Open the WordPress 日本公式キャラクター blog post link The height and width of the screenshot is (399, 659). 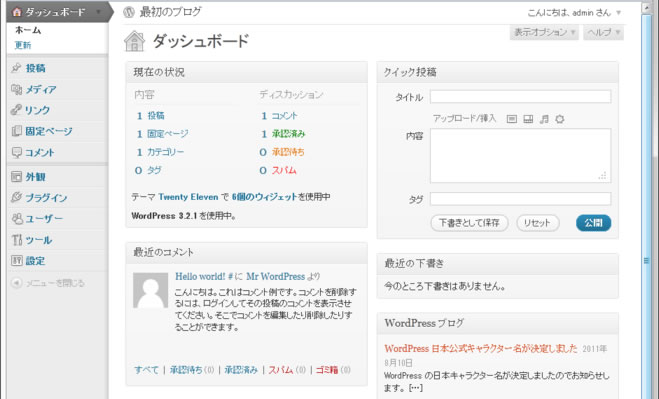tap(481, 349)
